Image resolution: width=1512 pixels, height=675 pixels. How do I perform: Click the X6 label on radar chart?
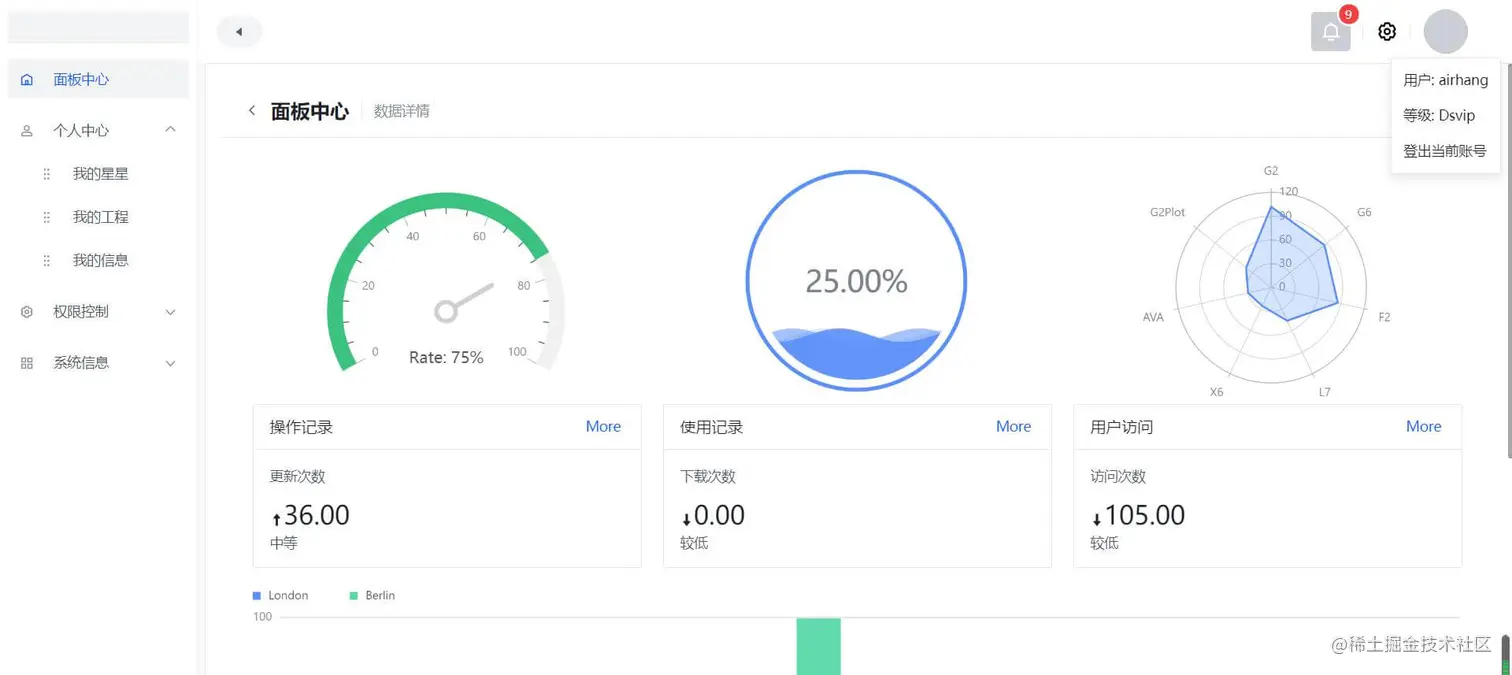tap(1216, 392)
